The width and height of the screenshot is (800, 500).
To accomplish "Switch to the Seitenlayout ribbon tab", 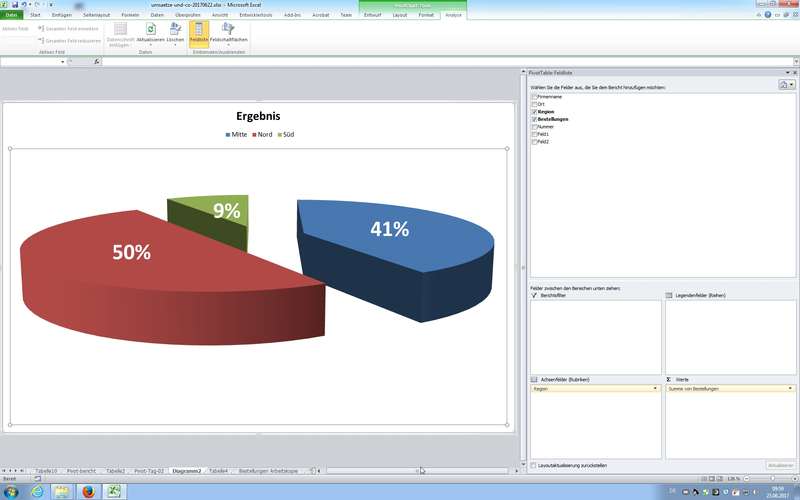I will [x=96, y=15].
